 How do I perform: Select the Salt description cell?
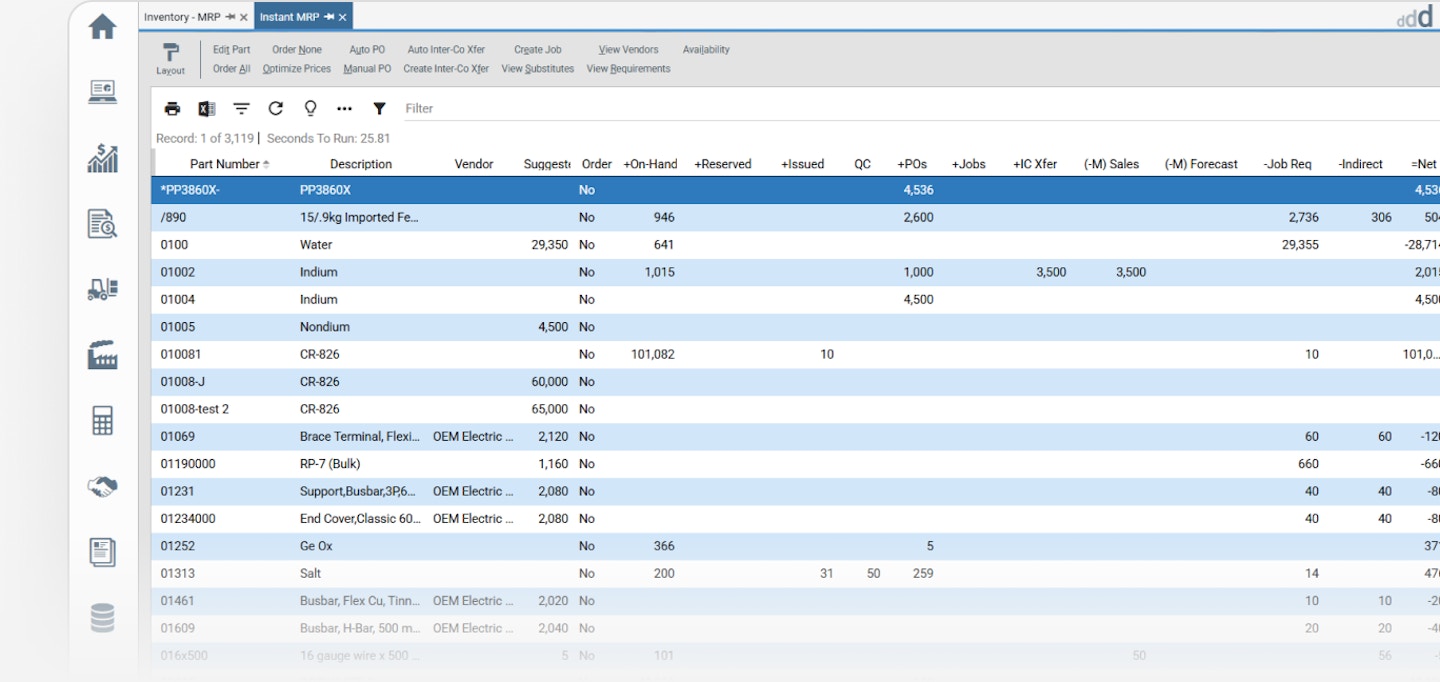[x=310, y=574]
